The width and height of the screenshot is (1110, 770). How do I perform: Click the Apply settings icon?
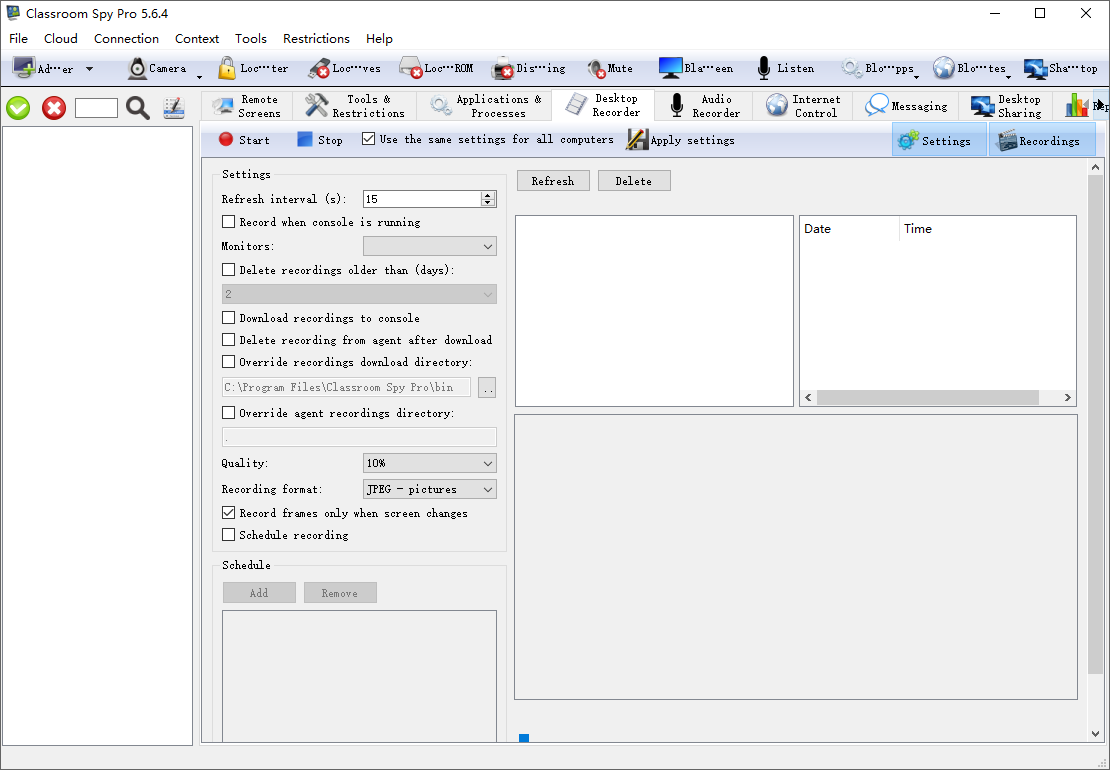click(x=637, y=140)
